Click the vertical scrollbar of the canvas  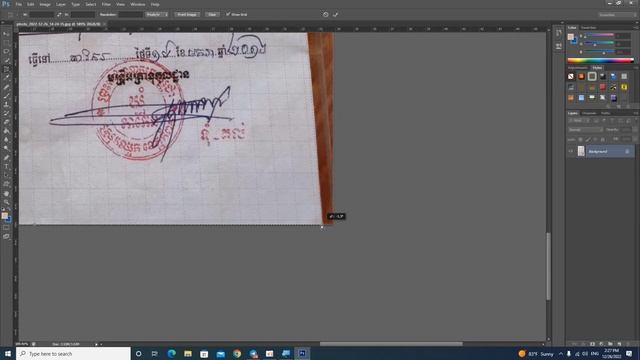548,267
